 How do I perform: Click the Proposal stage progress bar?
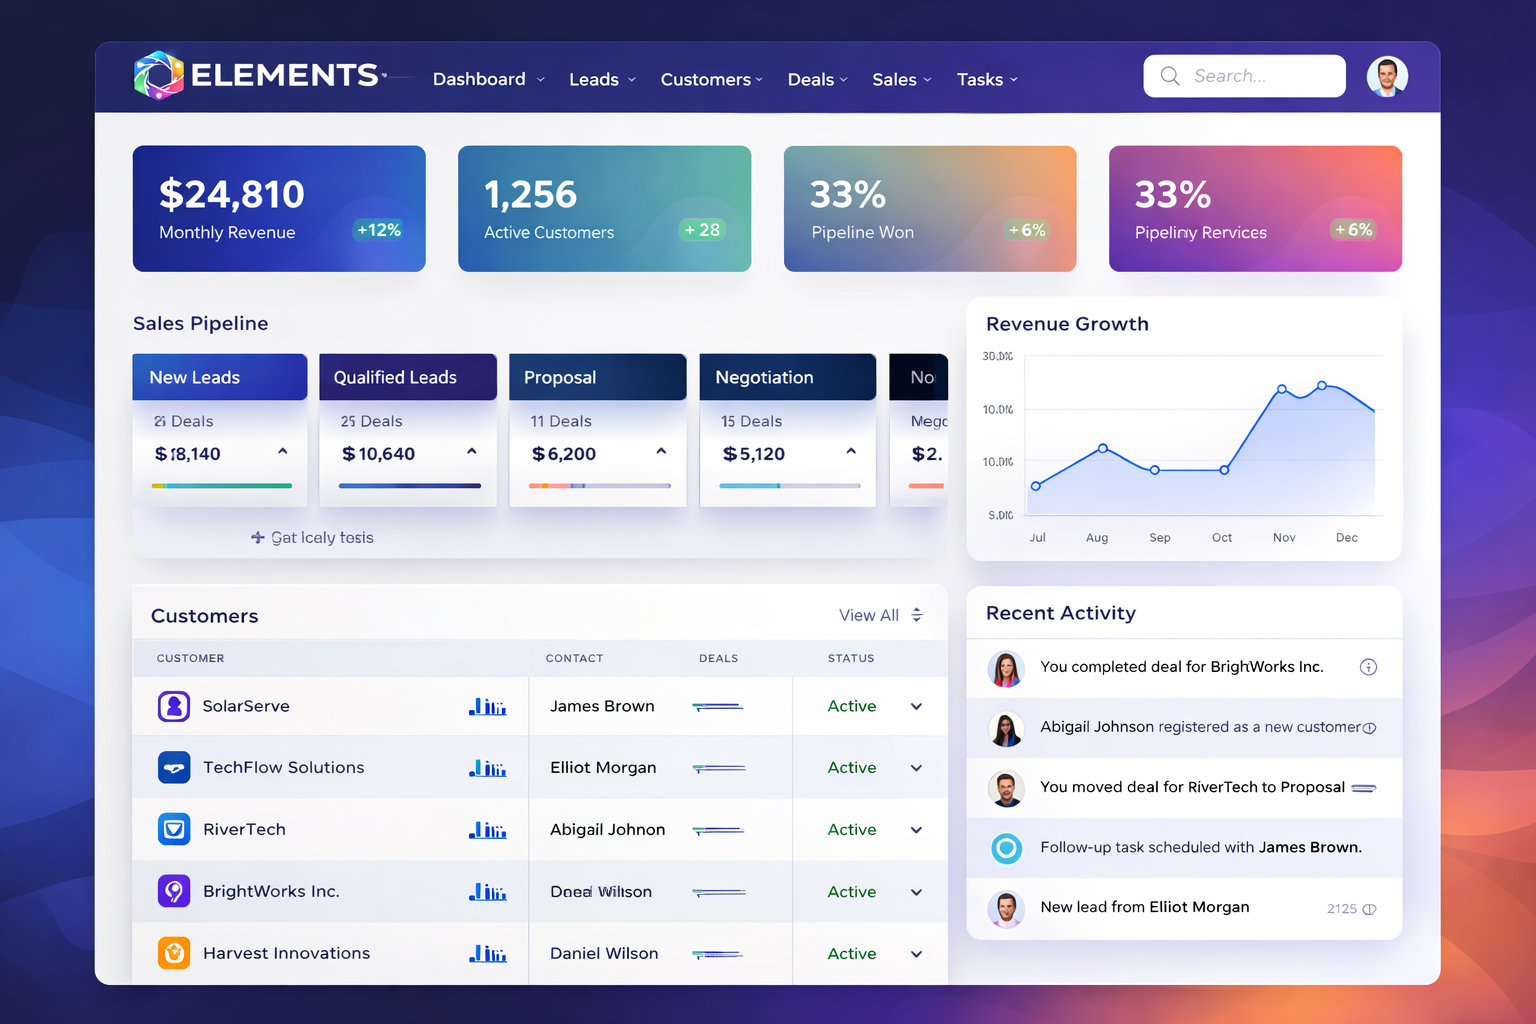click(599, 486)
